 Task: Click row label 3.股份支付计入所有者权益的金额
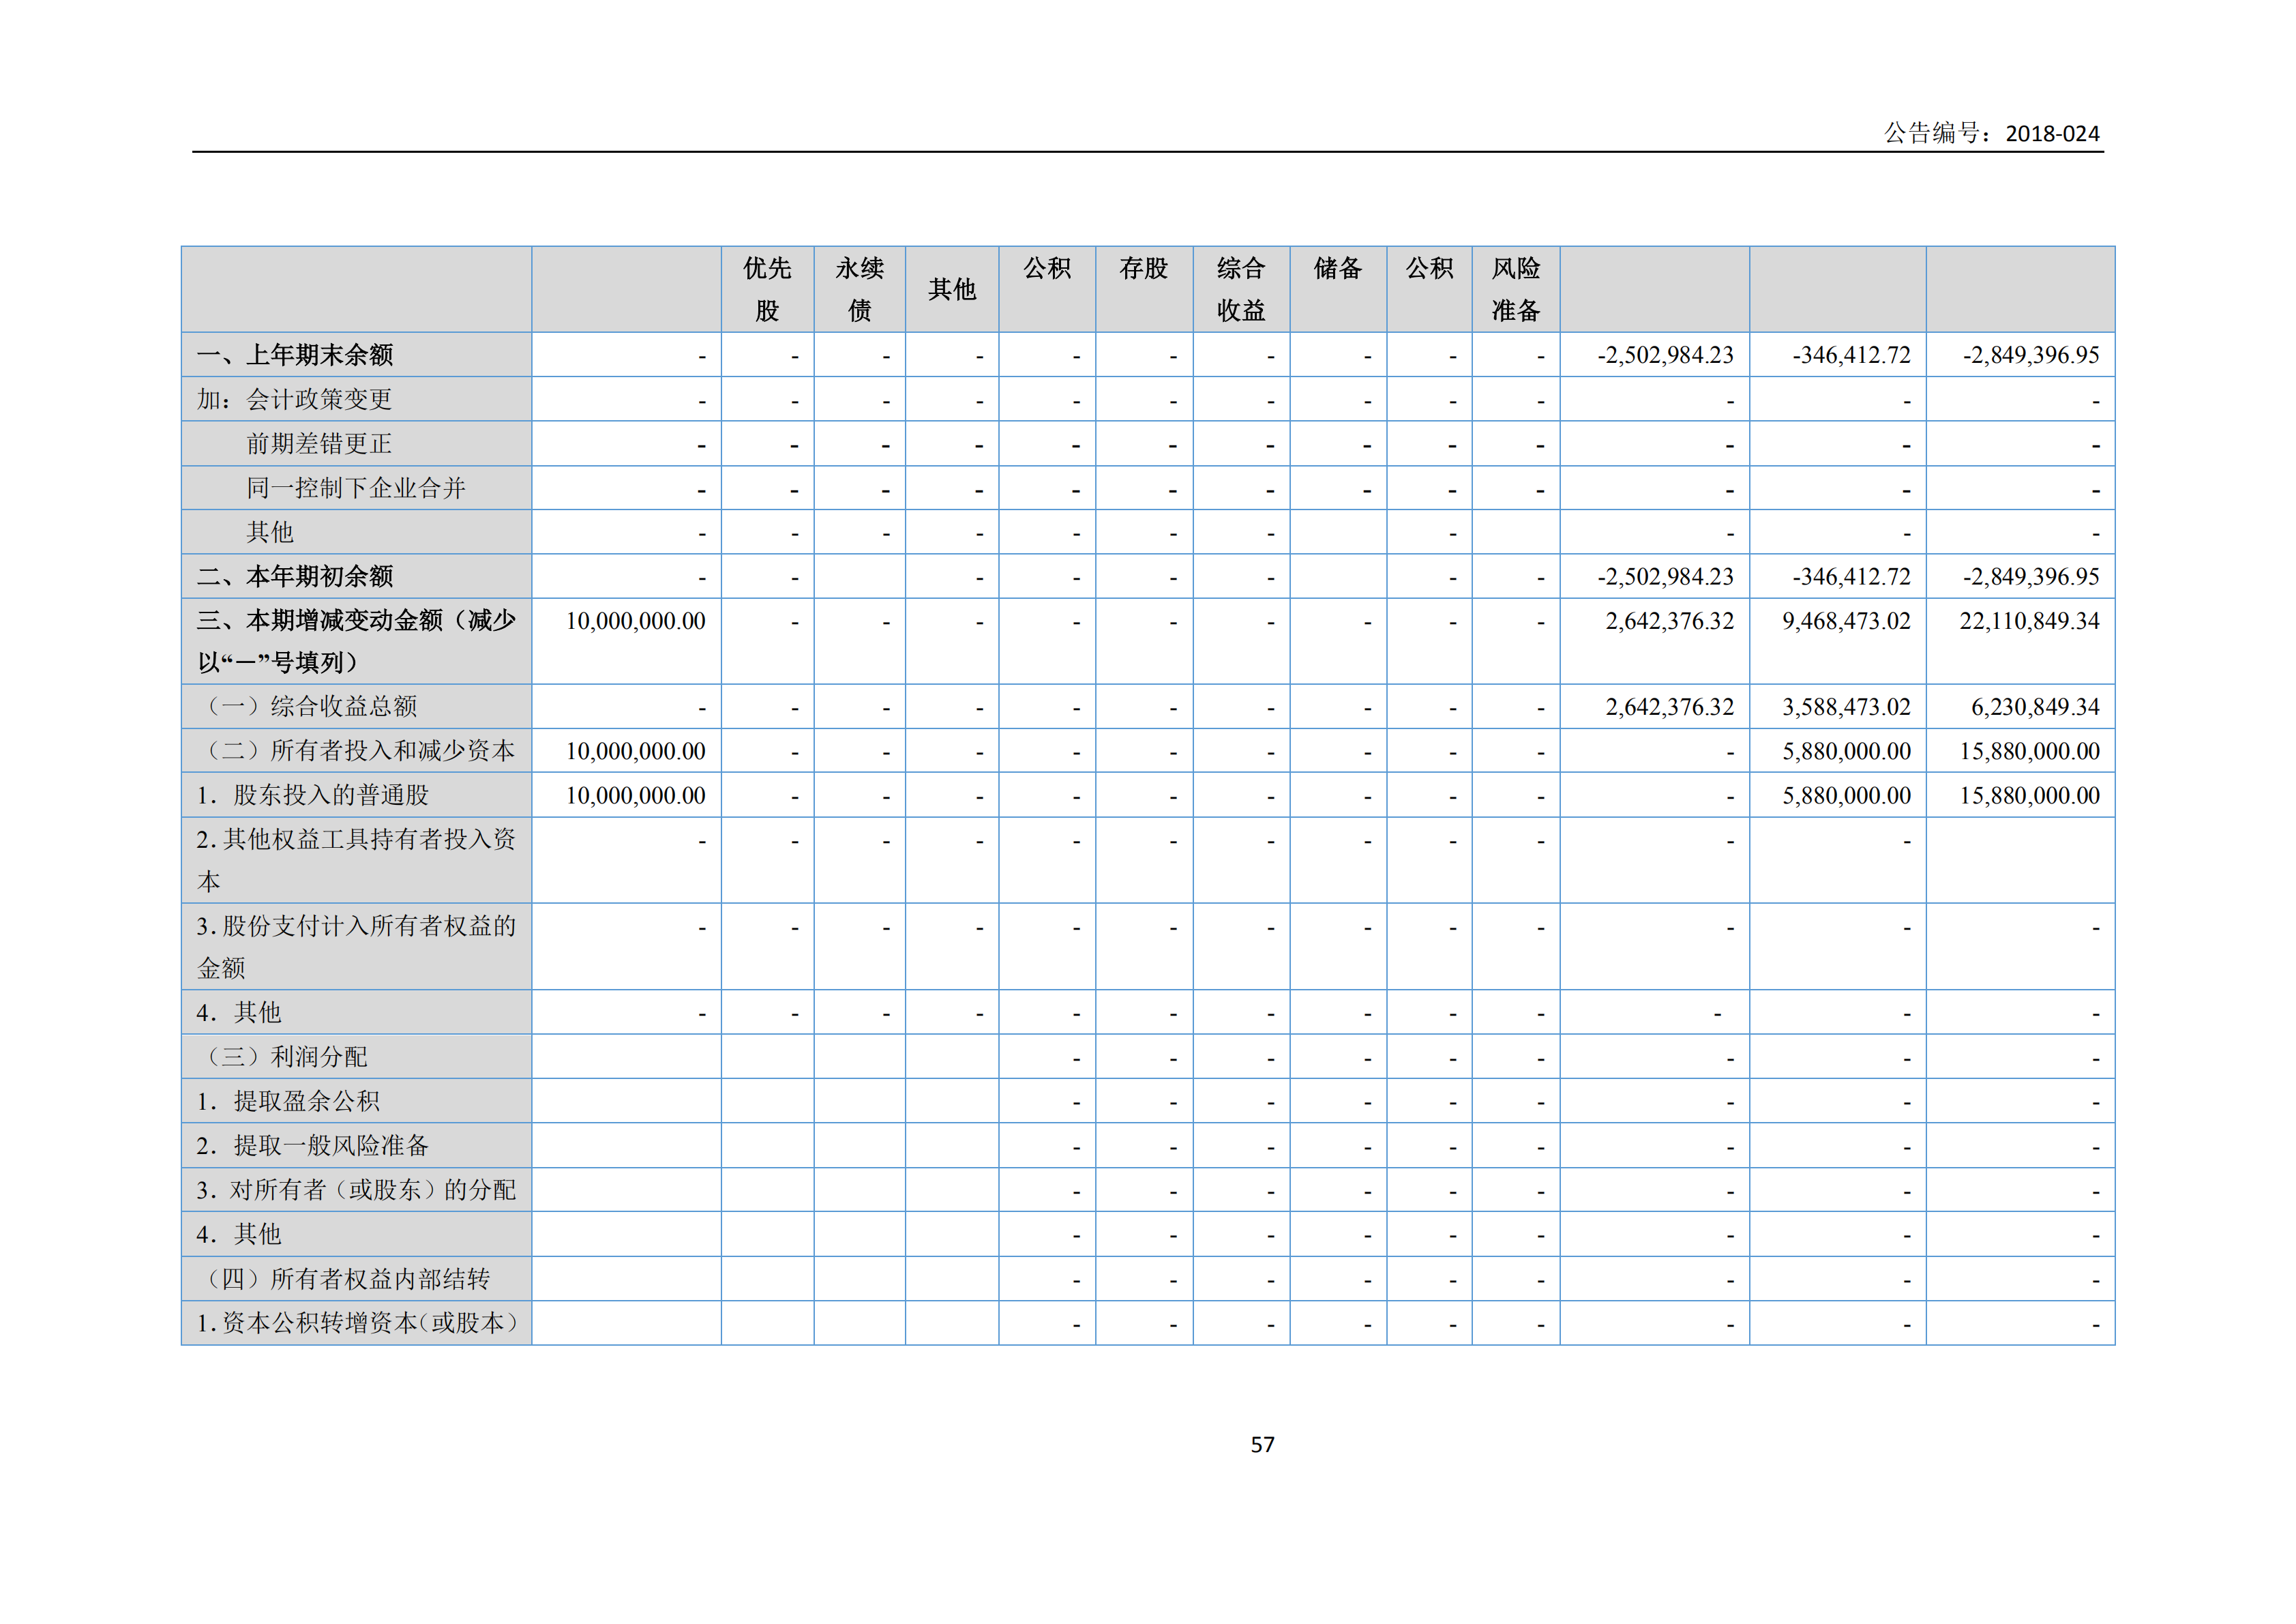356,946
